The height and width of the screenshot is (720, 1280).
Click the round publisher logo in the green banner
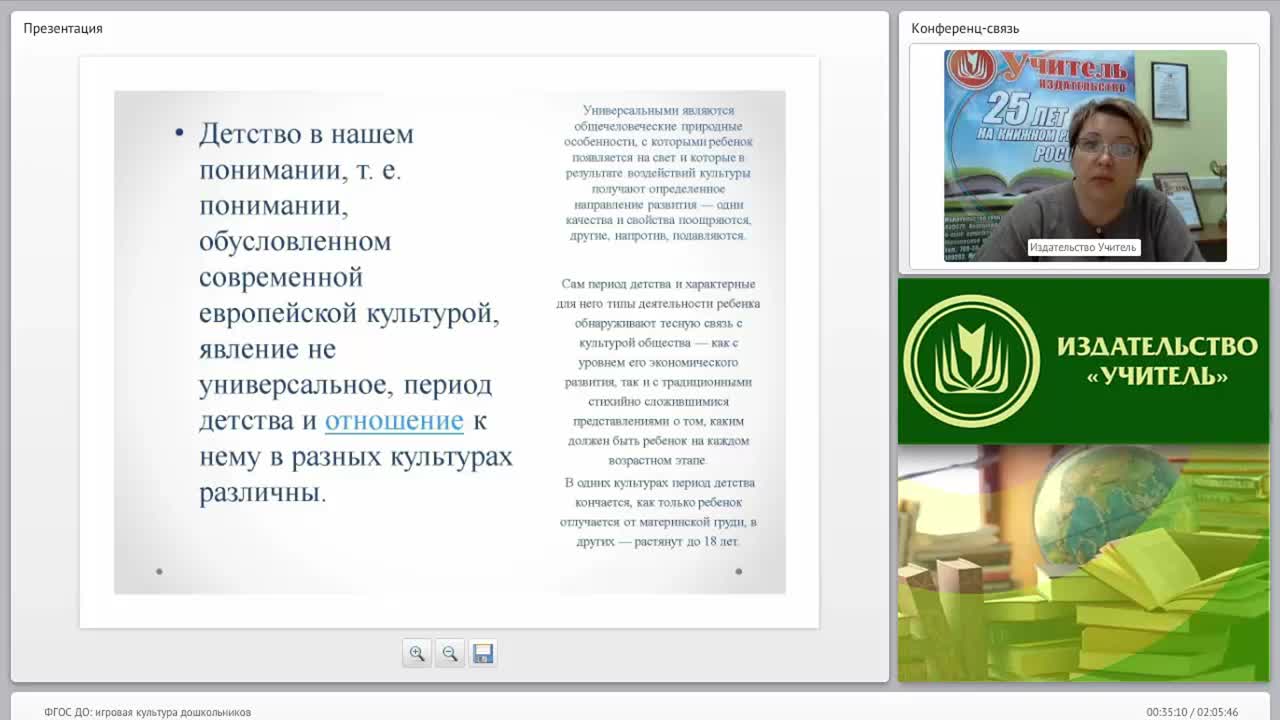tap(971, 361)
